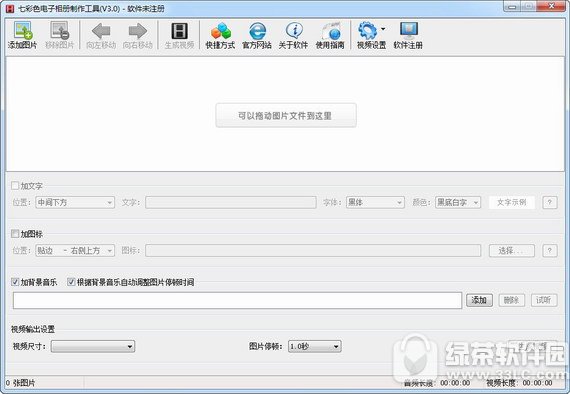Click the 添加 (add) music button
Screen dimensions: 570x394
[479, 300]
